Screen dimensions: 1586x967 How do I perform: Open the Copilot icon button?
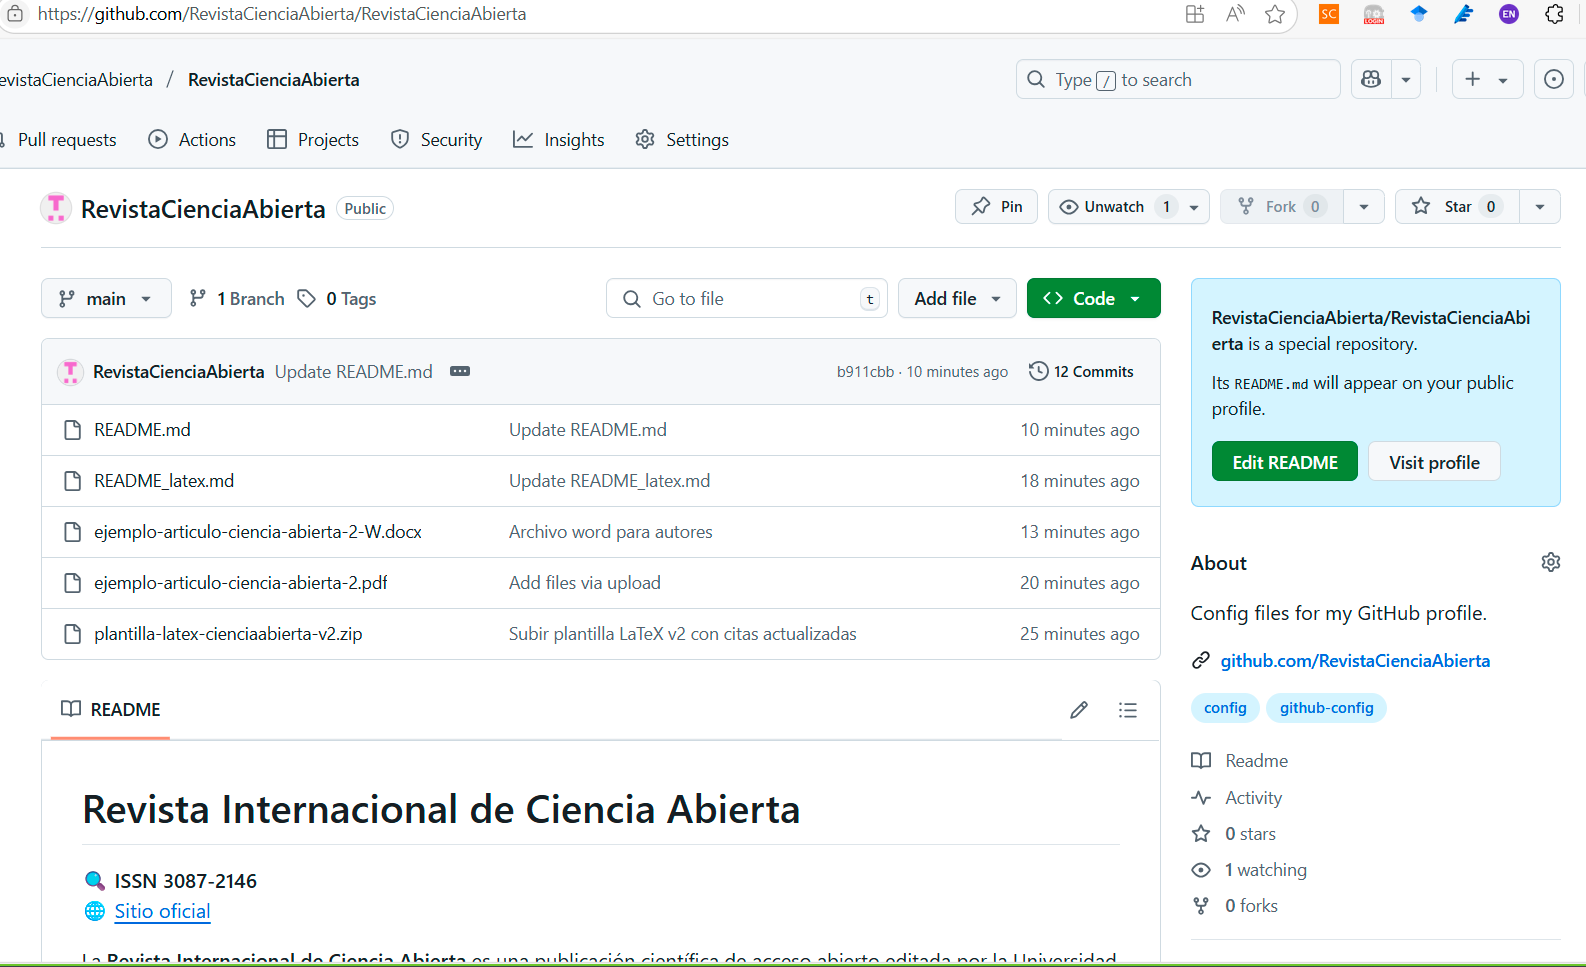tap(1371, 79)
